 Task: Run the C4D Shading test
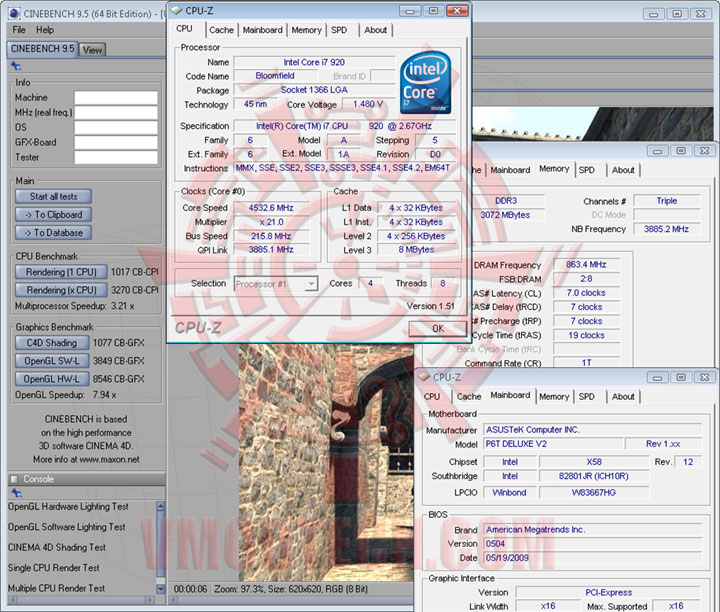tap(52, 343)
